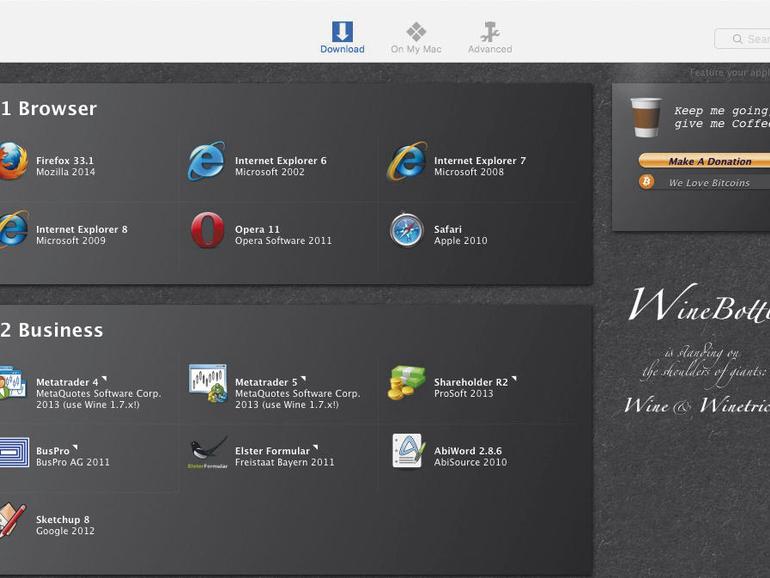Click the Sketchup 8 title text

[x=62, y=520]
